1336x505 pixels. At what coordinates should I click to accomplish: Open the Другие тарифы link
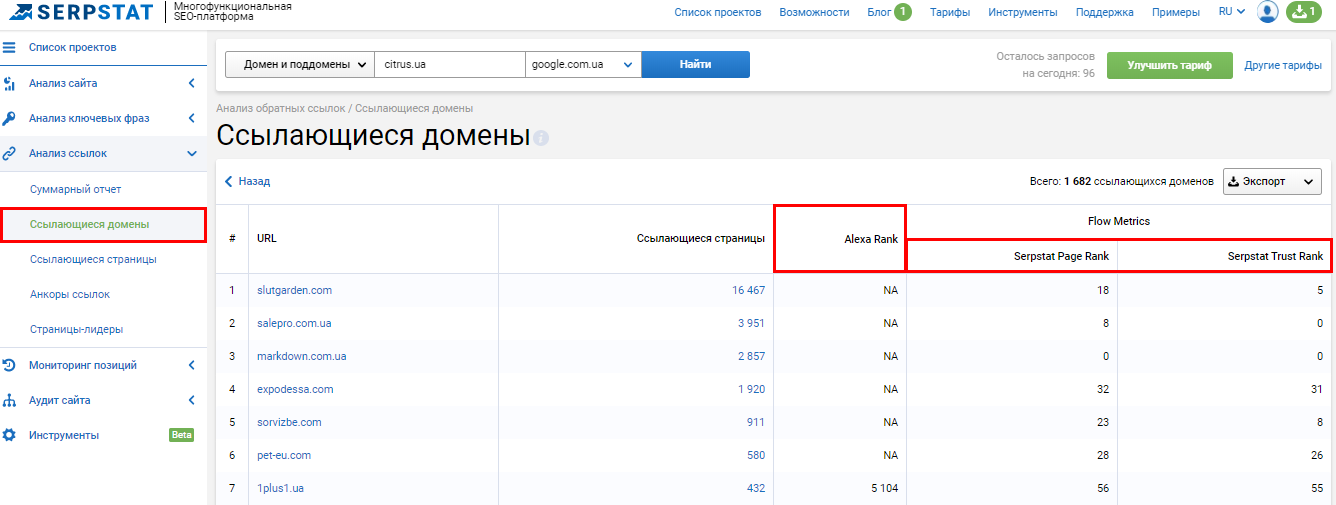1283,65
